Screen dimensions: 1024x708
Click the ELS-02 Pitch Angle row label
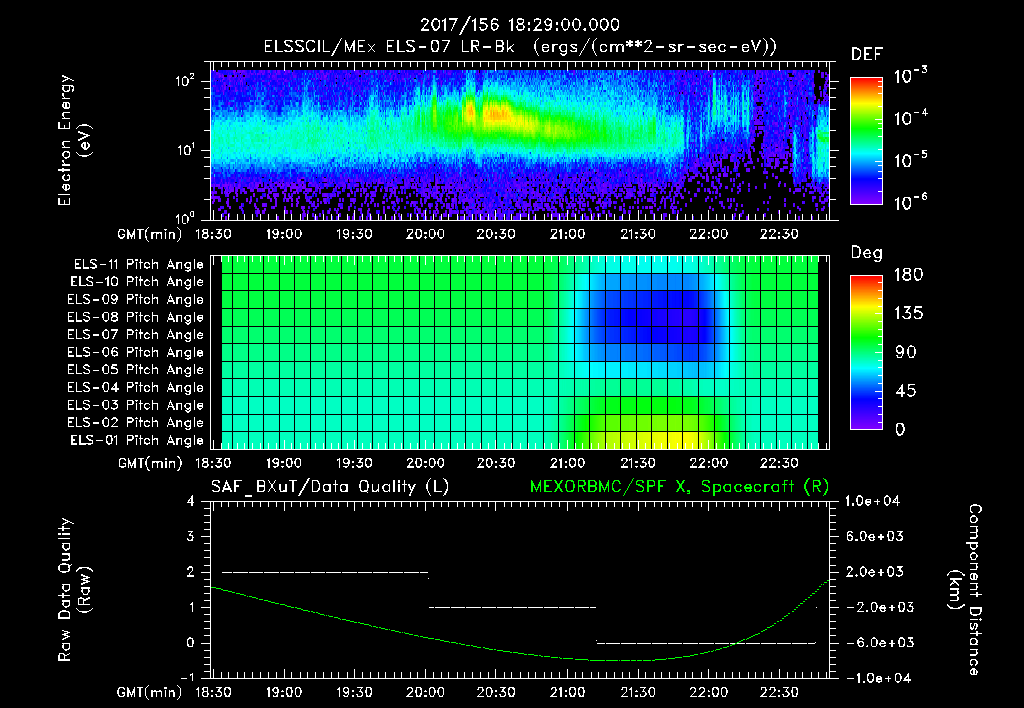135,423
